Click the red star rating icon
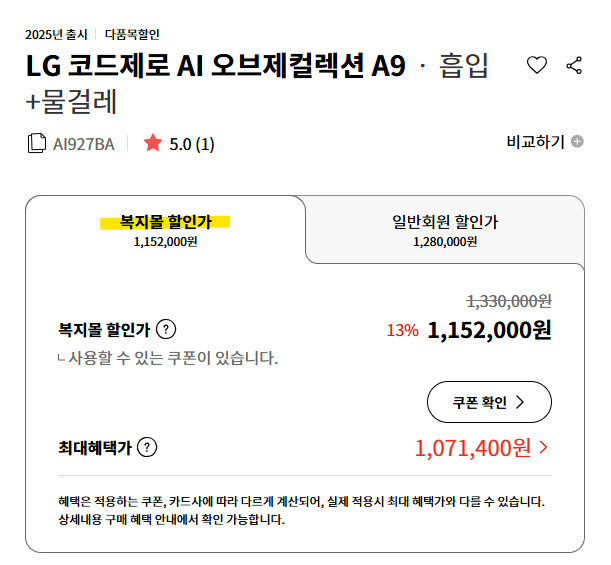The width and height of the screenshot is (611, 565). (152, 143)
